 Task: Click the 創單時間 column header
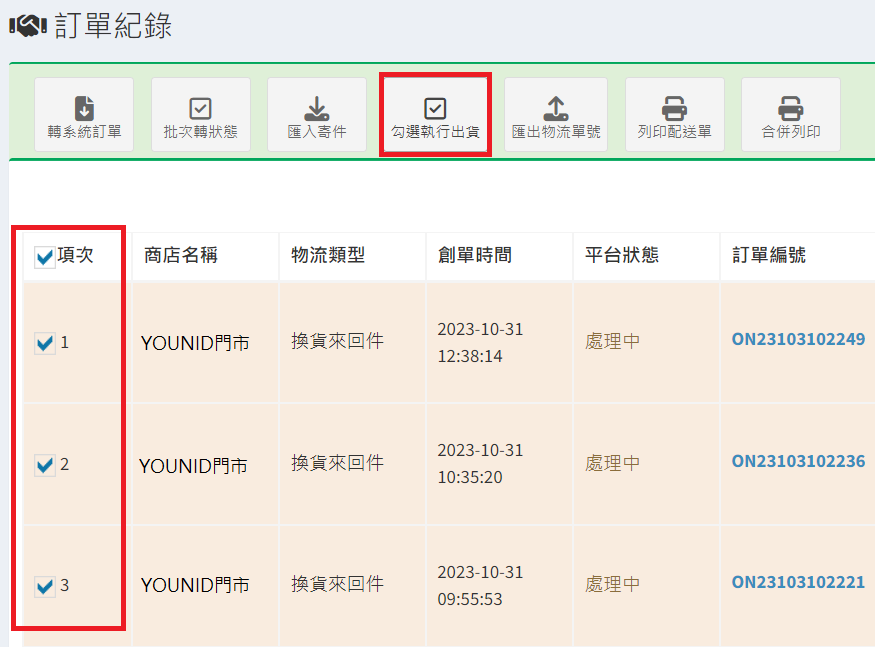[475, 256]
